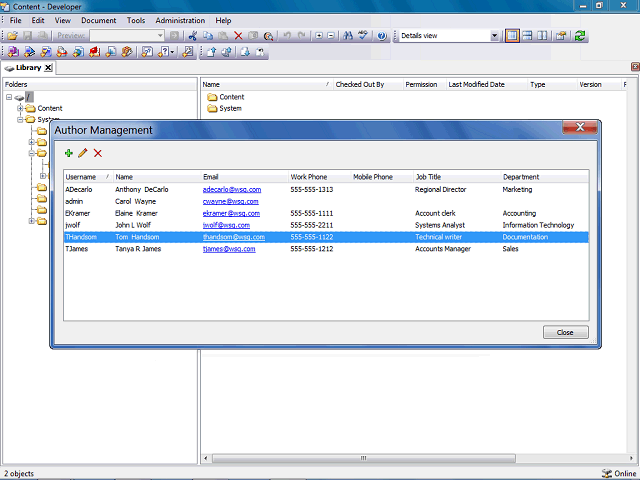Click the first new-document icon in second toolbar

pos(13,52)
